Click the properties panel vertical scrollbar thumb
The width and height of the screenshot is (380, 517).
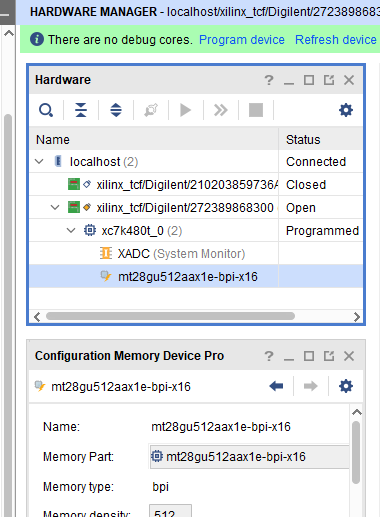pos(356,452)
